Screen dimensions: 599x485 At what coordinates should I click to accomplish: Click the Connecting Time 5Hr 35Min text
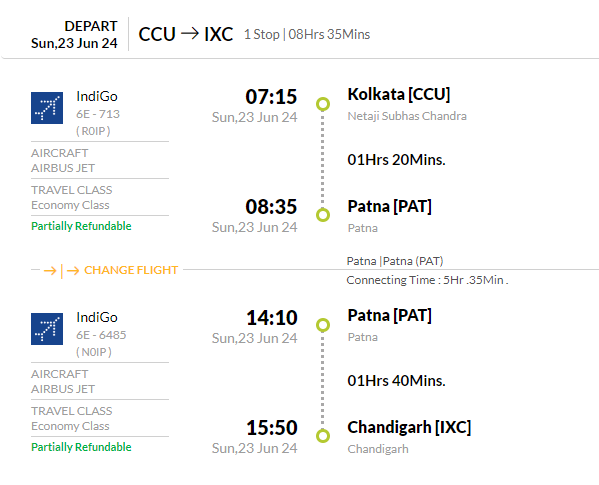point(427,280)
